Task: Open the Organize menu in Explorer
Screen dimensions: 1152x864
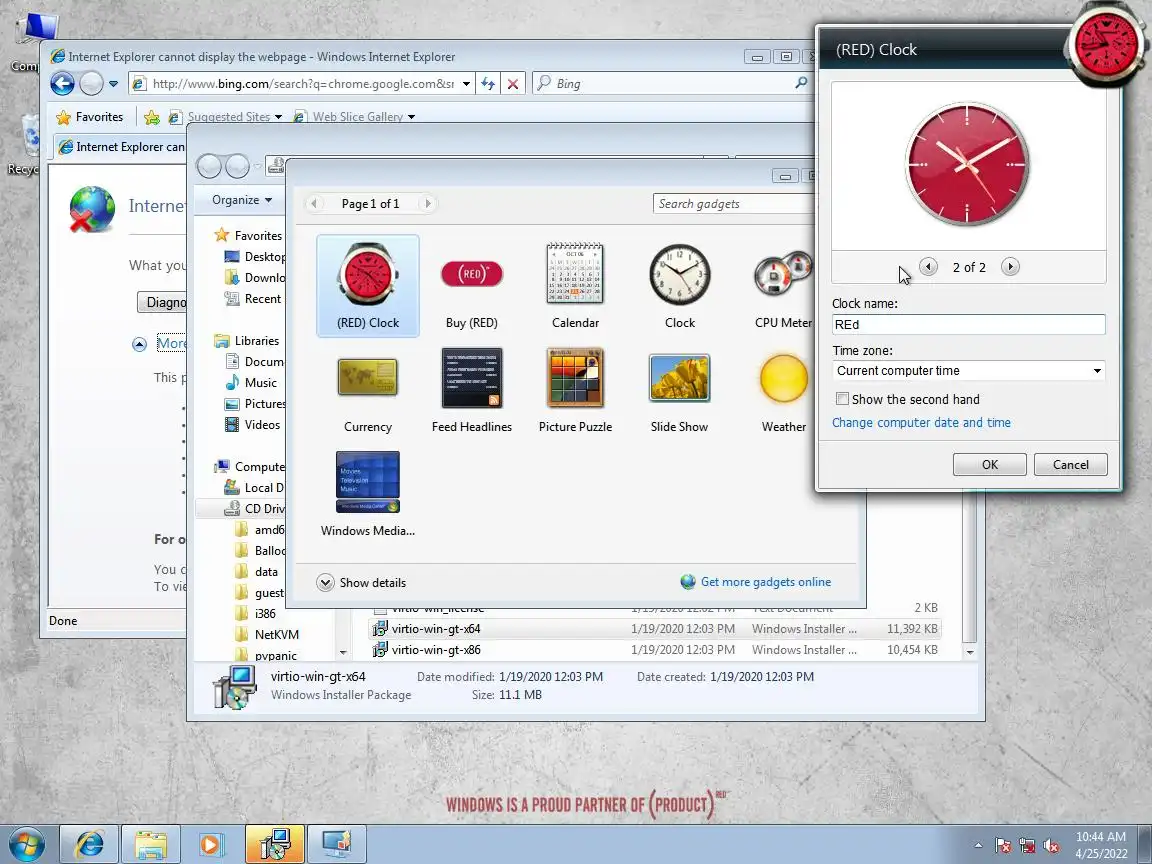Action: coord(242,200)
